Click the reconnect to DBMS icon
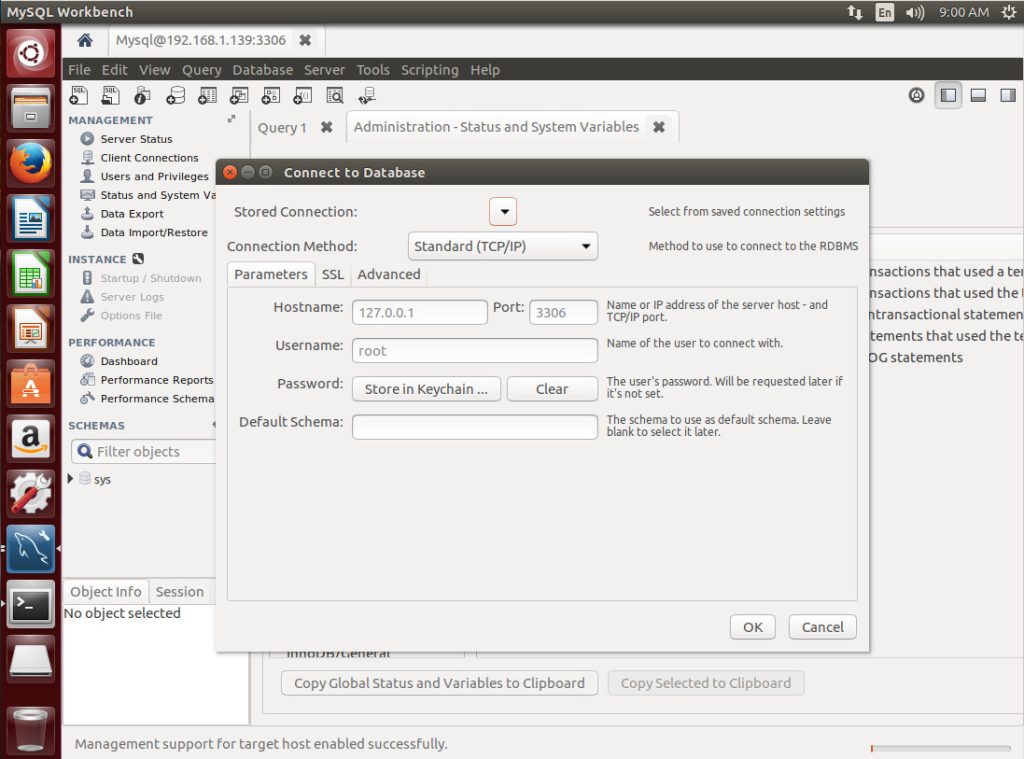The image size is (1024, 759). tap(367, 96)
